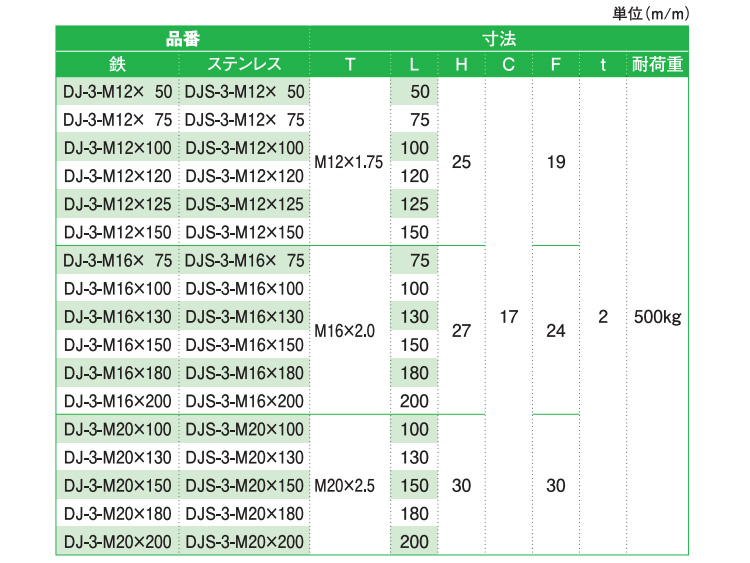750x563 pixels.
Task: Select the 単位(m/m) unit label
Action: tap(651, 13)
